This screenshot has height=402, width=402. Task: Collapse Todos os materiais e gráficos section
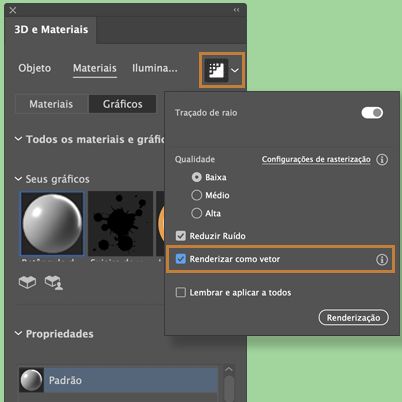pos(19,139)
